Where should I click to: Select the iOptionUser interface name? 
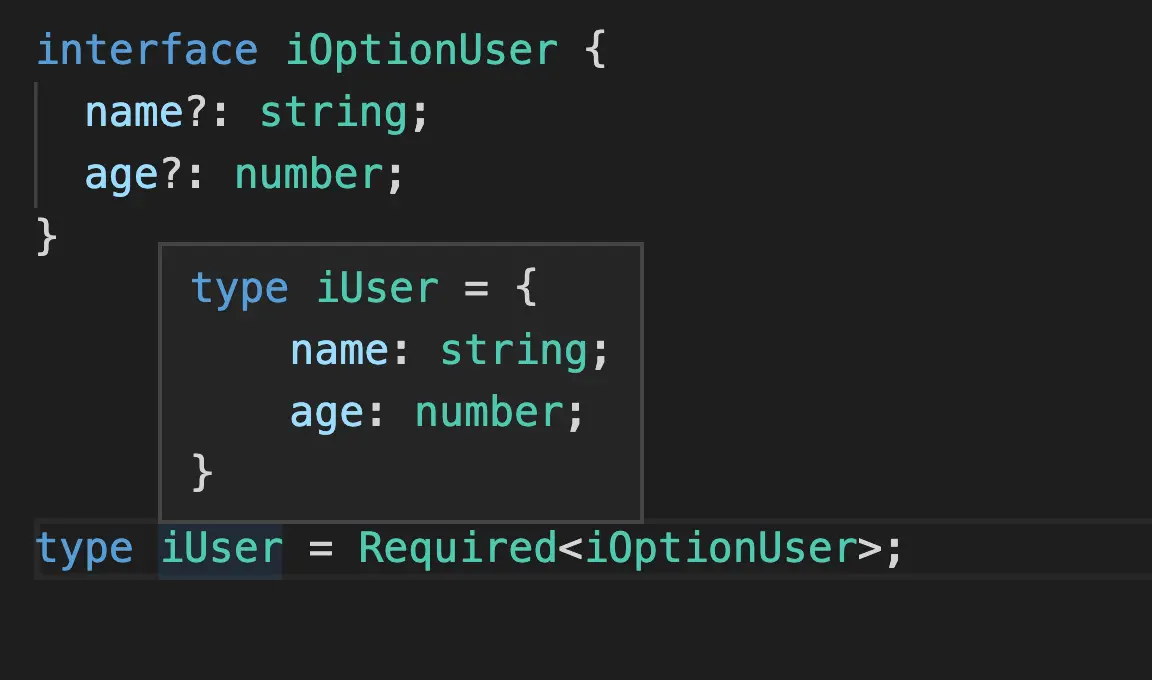422,50
